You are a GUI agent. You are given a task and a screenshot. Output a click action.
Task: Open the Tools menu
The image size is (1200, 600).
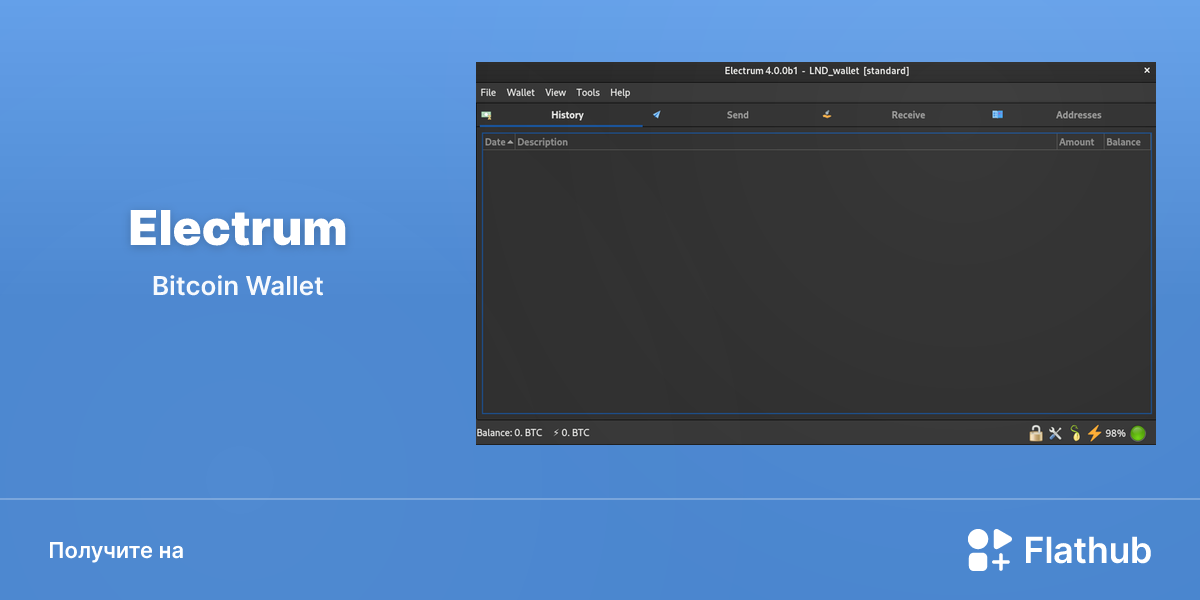pos(588,93)
